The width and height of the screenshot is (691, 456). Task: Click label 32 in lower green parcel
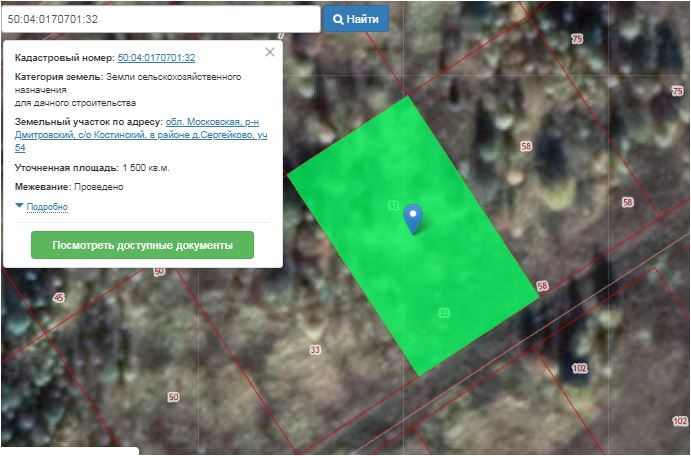443,314
